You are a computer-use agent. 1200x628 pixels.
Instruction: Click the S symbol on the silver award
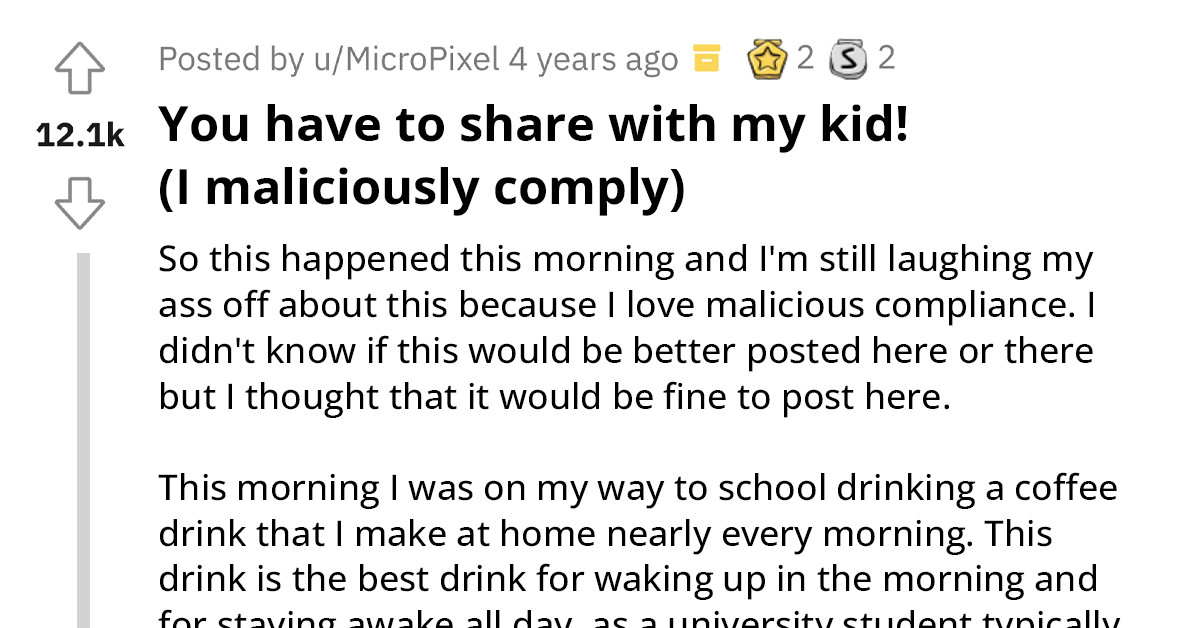coord(849,58)
